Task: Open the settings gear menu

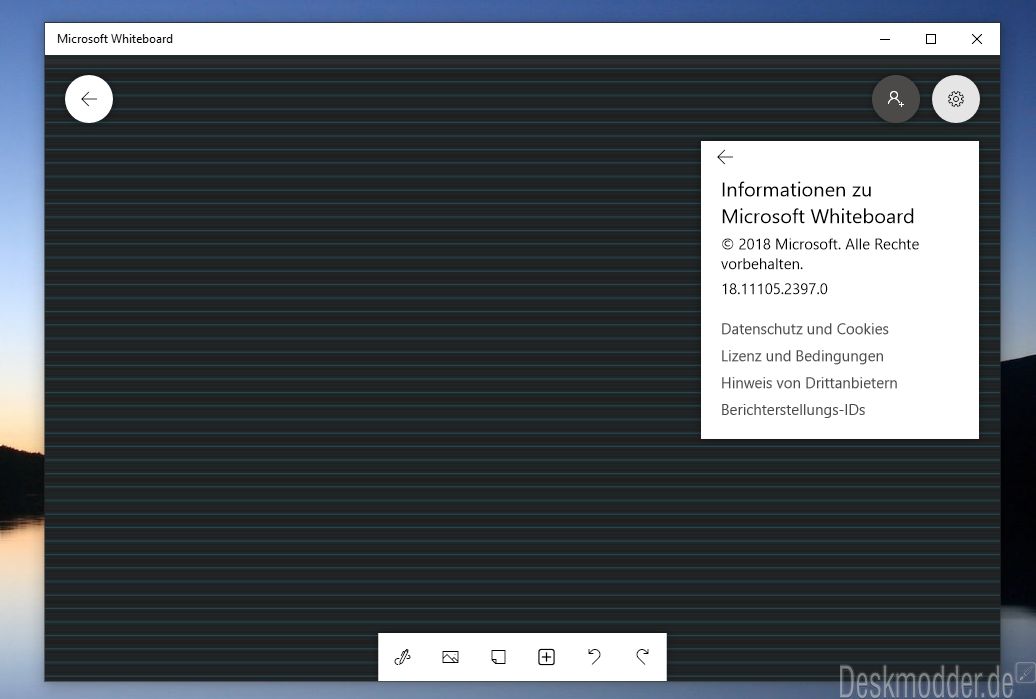Action: tap(956, 99)
